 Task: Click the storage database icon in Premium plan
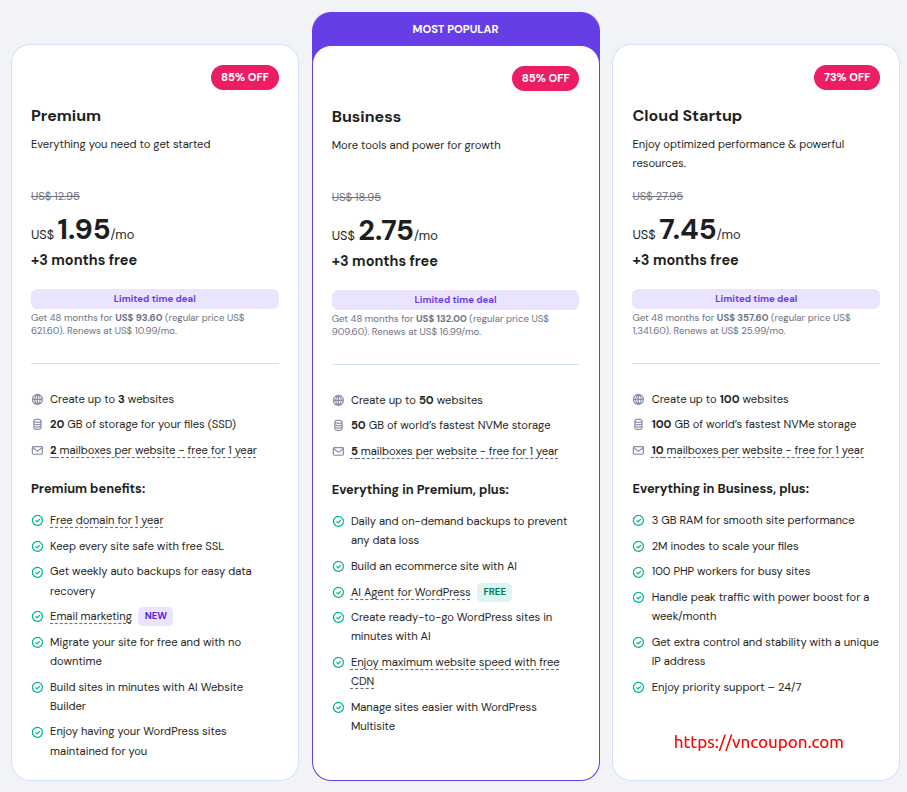coord(37,424)
